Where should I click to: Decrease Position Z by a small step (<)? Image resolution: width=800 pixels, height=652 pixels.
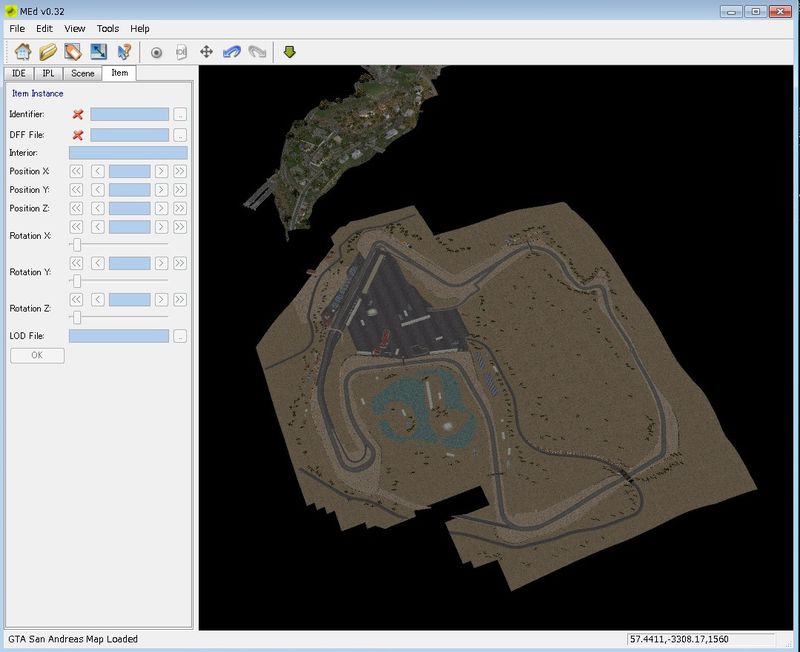coord(97,208)
